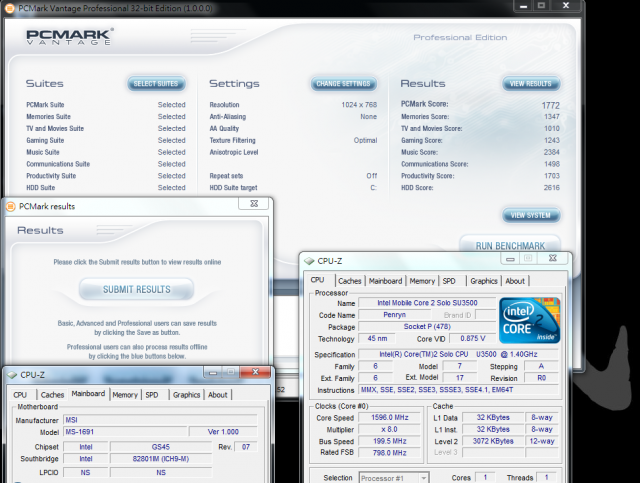Click the Package field Socket P (478)
Screen dimensions: 640x483
click(x=427, y=327)
